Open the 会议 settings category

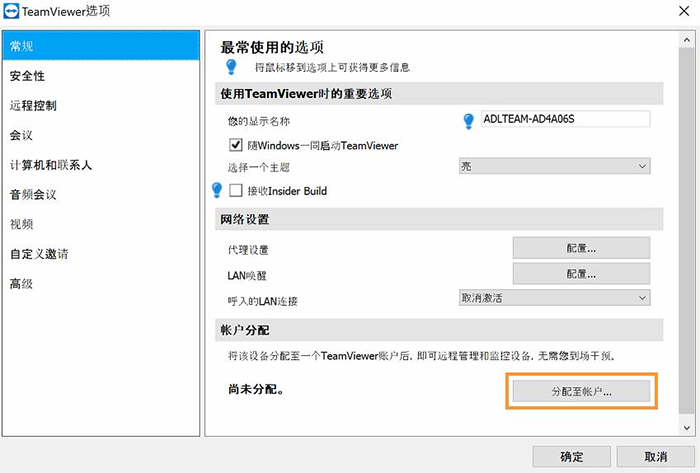[x=101, y=135]
